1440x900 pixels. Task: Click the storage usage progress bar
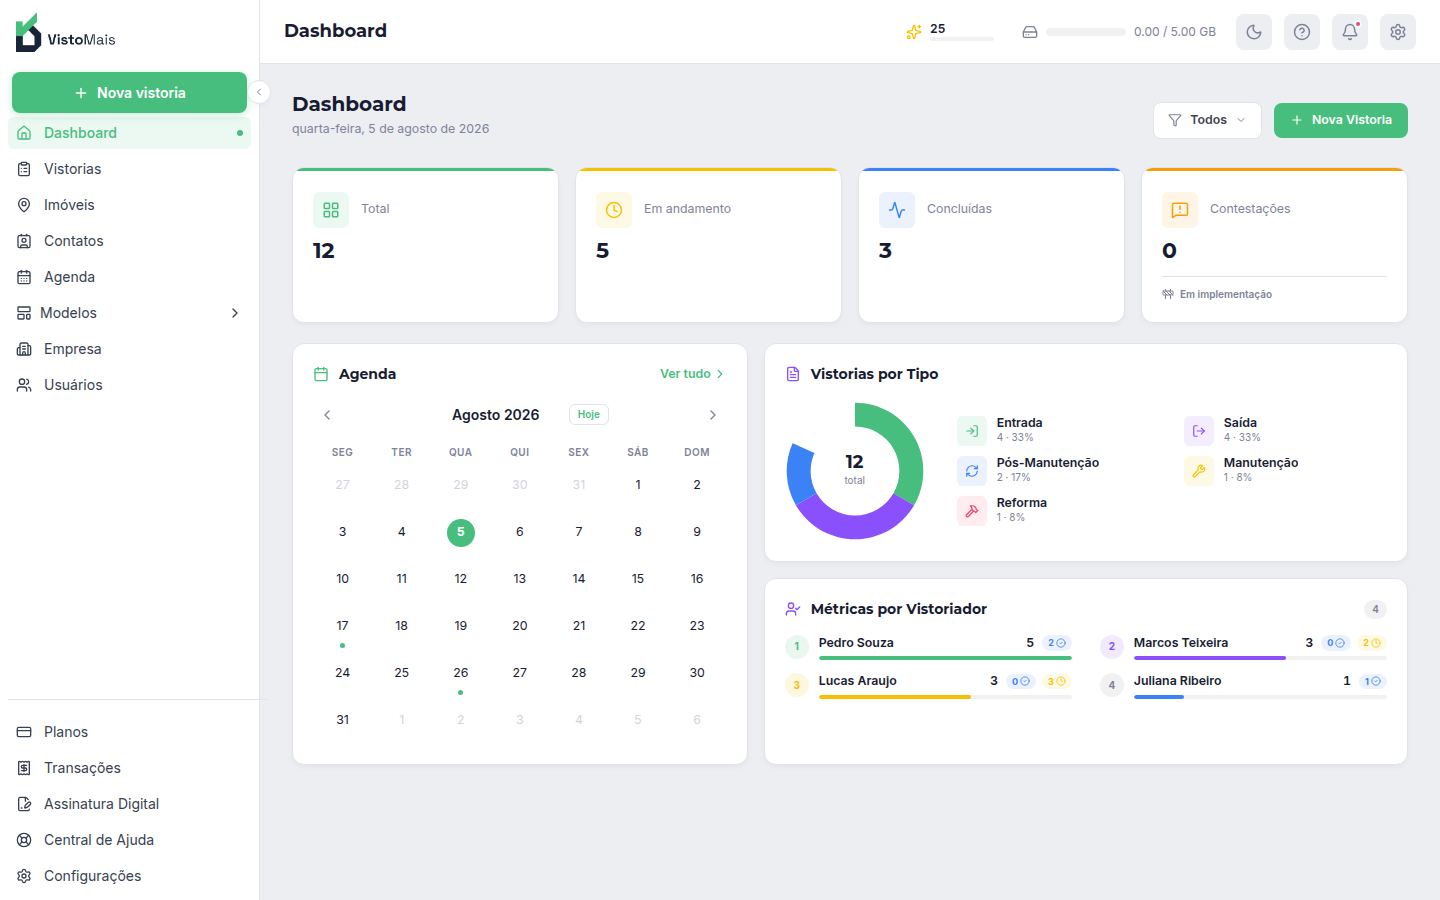coord(1086,32)
